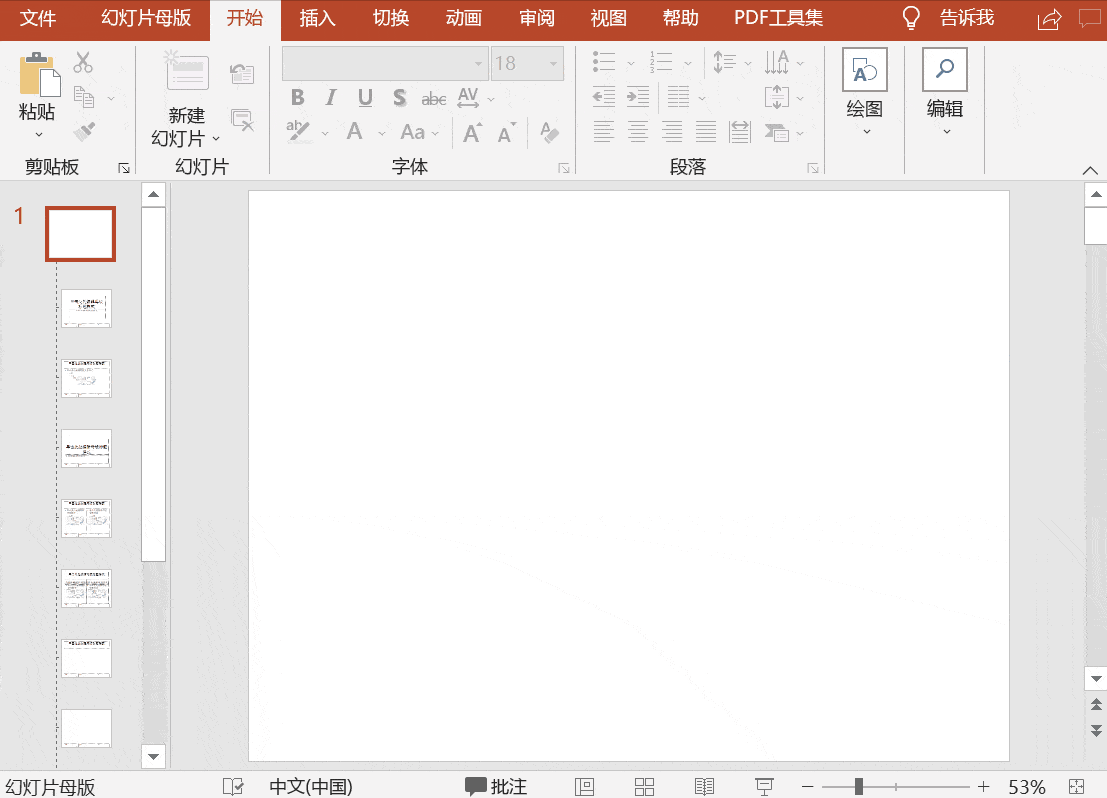Adjust the zoom slider
Viewport: 1107px width, 798px height.
pos(857,786)
